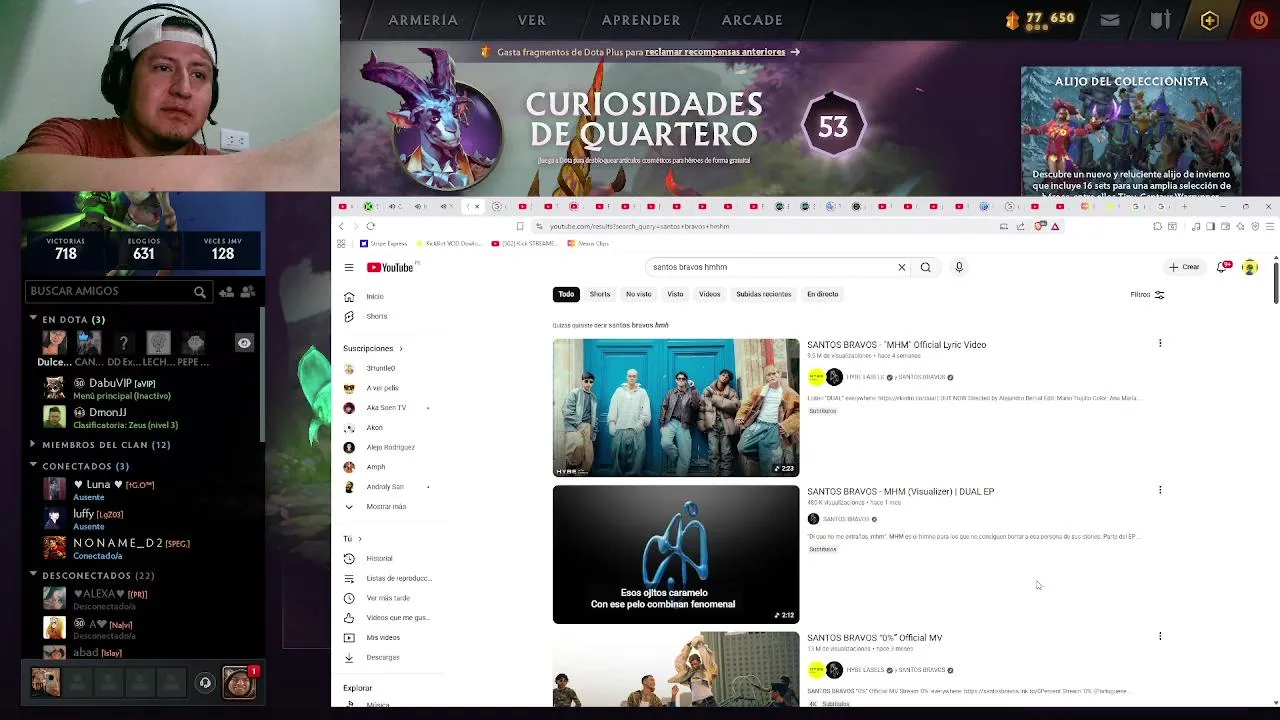Image resolution: width=1280 pixels, height=720 pixels.
Task: Open Suscripciones section chevron
Action: (x=401, y=348)
